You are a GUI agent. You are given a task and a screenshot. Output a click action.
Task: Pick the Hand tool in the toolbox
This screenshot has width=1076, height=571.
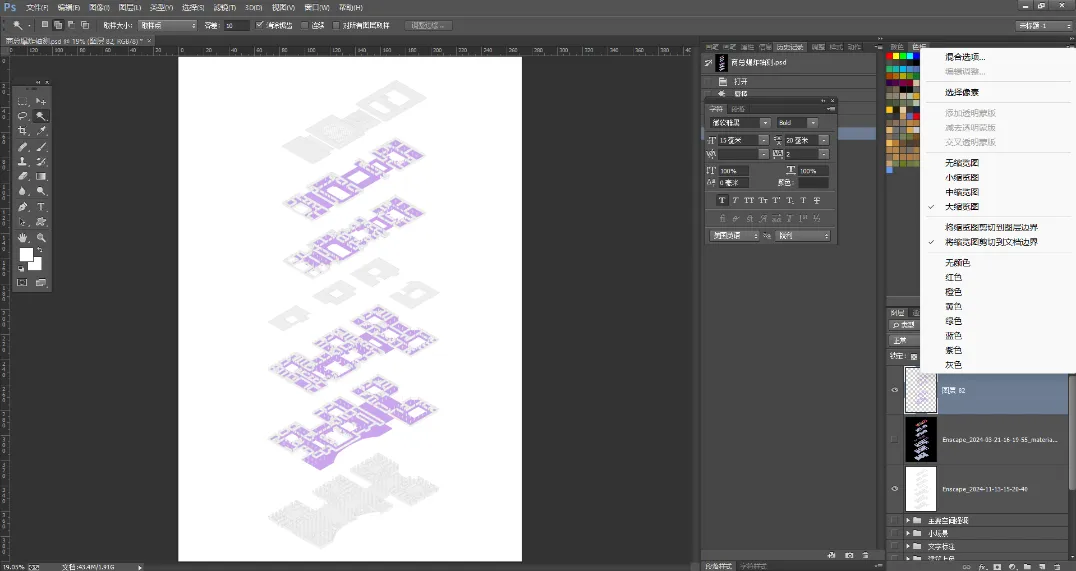pyautogui.click(x=23, y=237)
